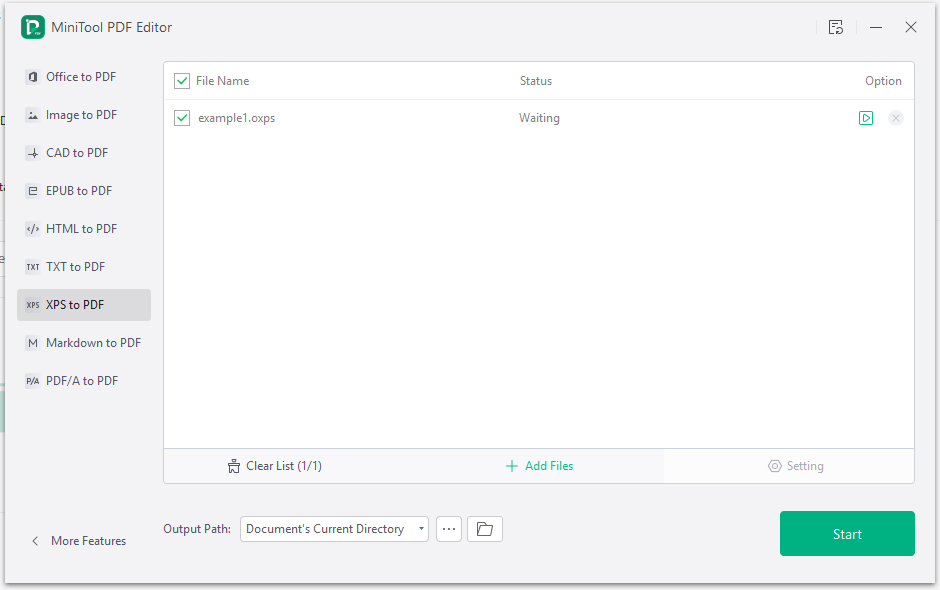Select EPUB to PDF label
This screenshot has height=590, width=940.
(x=79, y=191)
